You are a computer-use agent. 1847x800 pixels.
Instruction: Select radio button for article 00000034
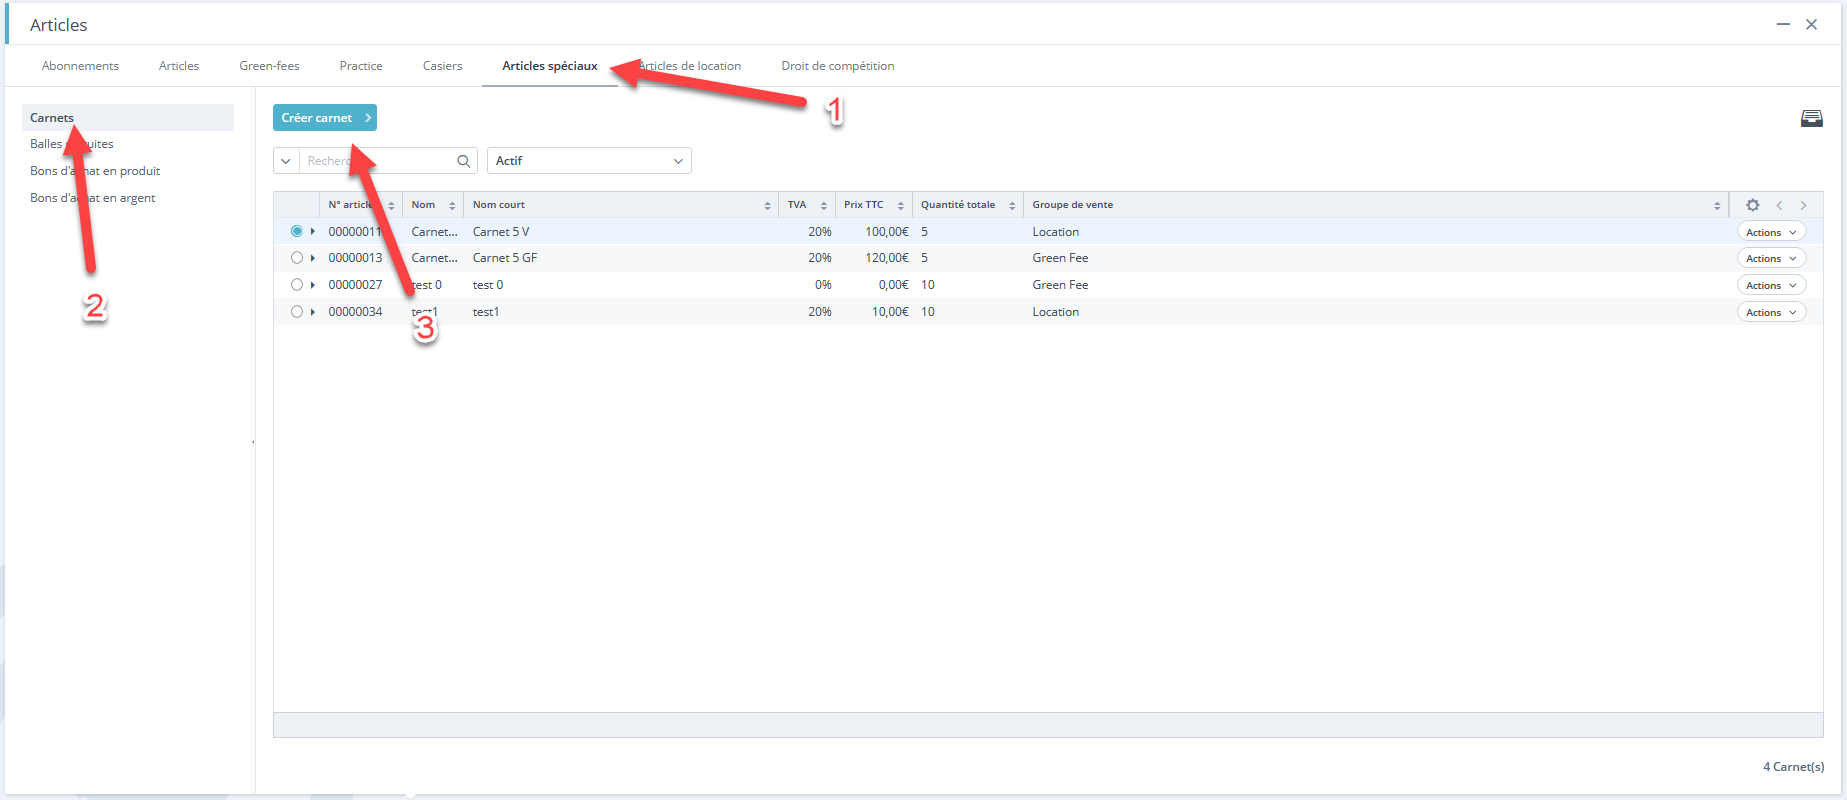coord(297,312)
